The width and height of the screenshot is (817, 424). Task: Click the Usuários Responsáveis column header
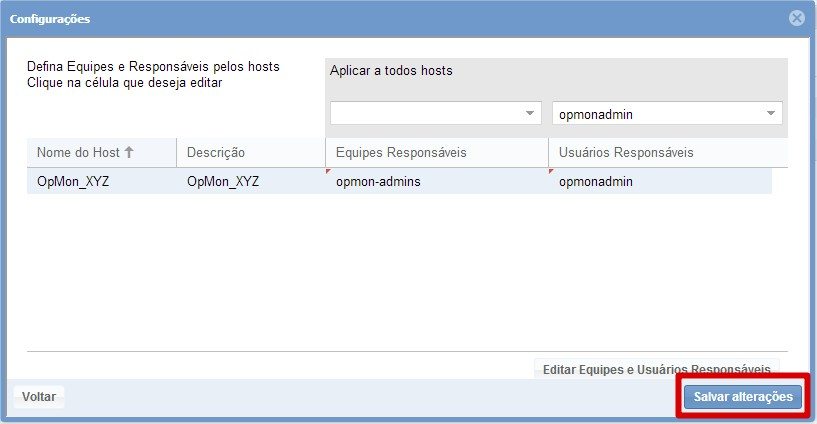point(626,153)
